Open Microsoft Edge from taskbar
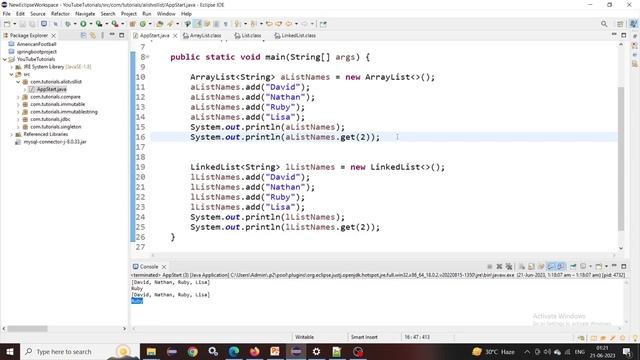This screenshot has height=360, width=640. coord(234,351)
